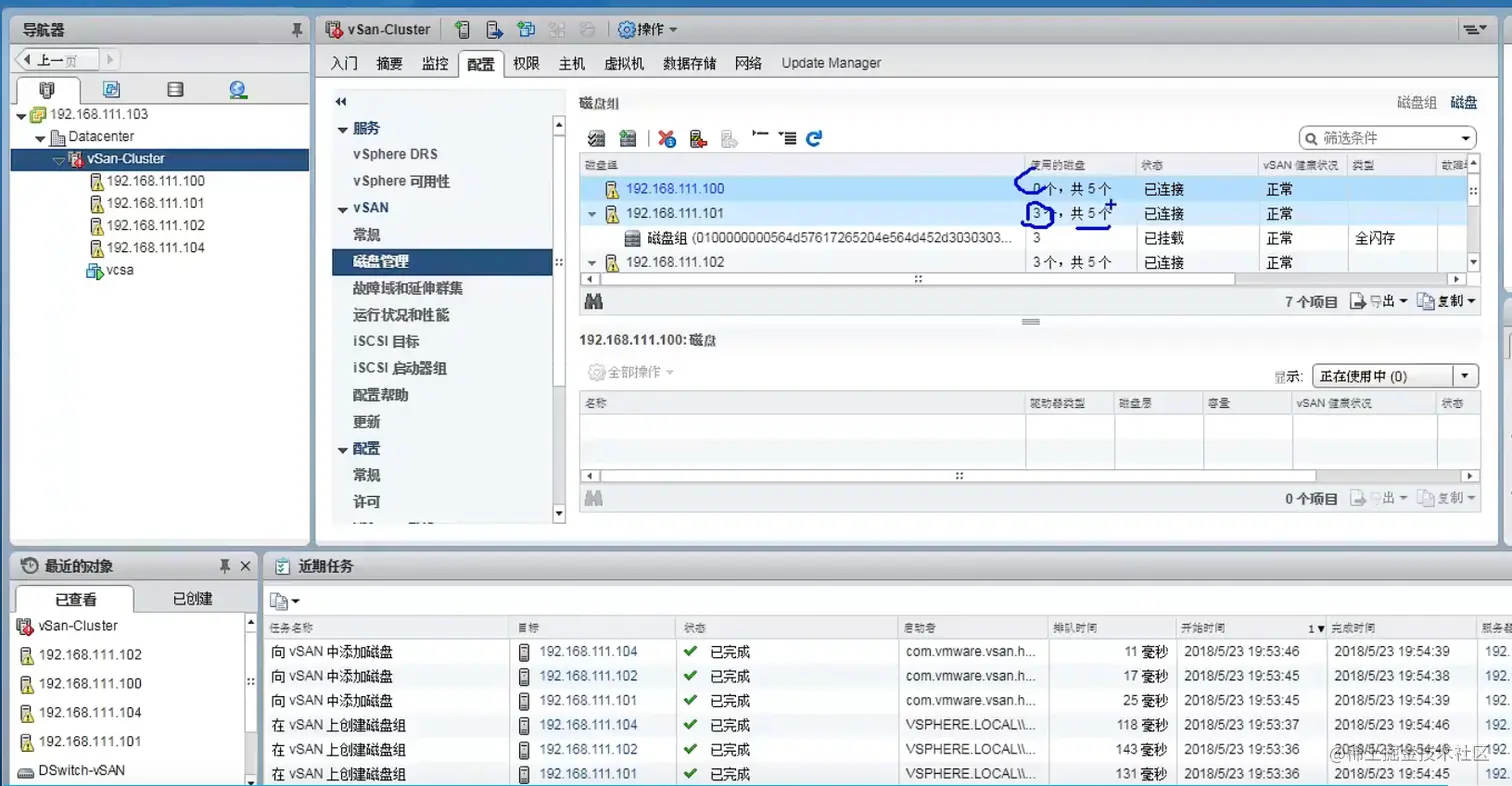Switch to the 摘要 tab
The width and height of the screenshot is (1512, 786).
coord(389,63)
